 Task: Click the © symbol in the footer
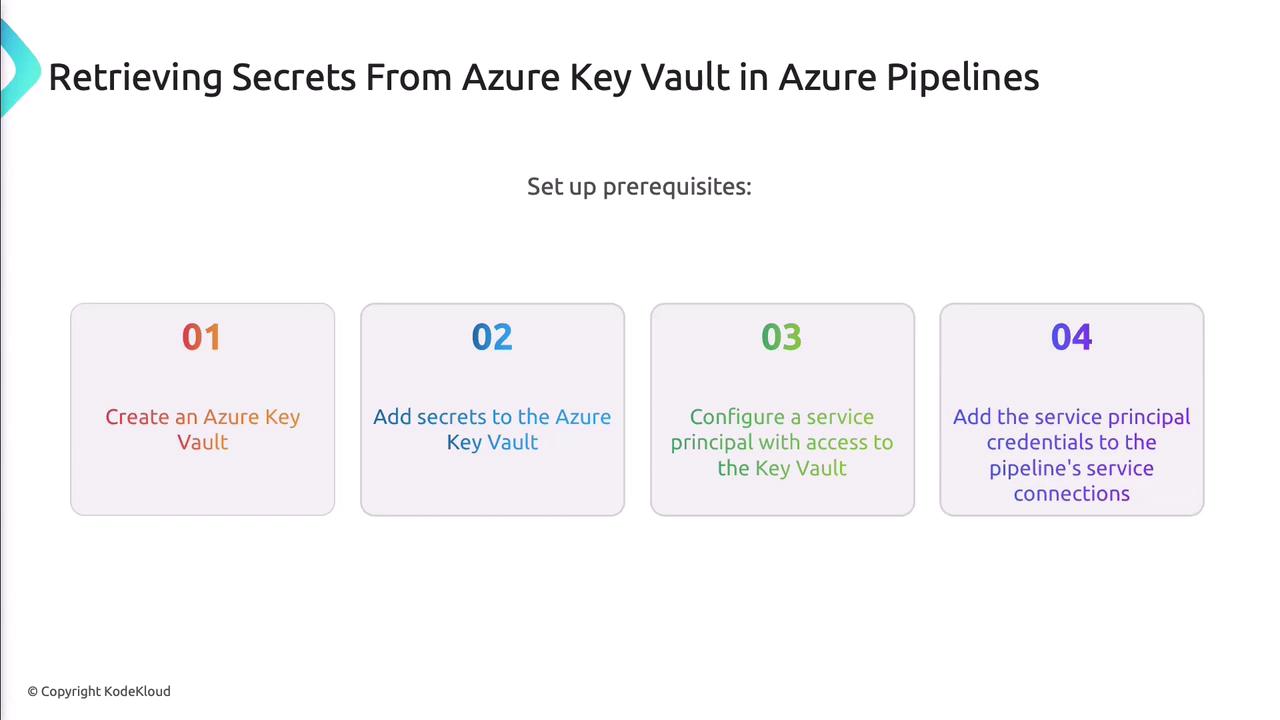tap(33, 691)
